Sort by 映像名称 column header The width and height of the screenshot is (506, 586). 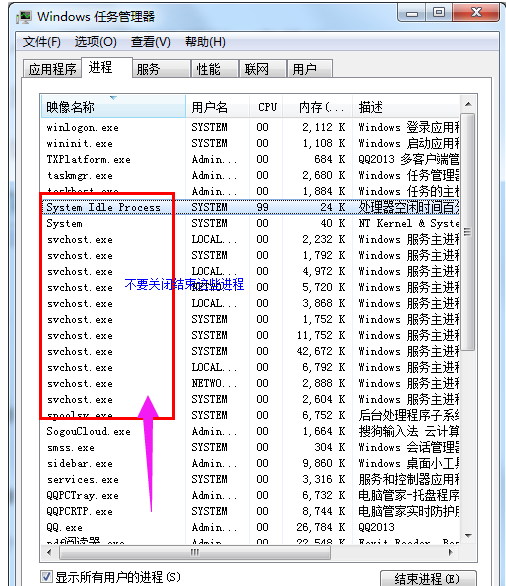pyautogui.click(x=113, y=107)
